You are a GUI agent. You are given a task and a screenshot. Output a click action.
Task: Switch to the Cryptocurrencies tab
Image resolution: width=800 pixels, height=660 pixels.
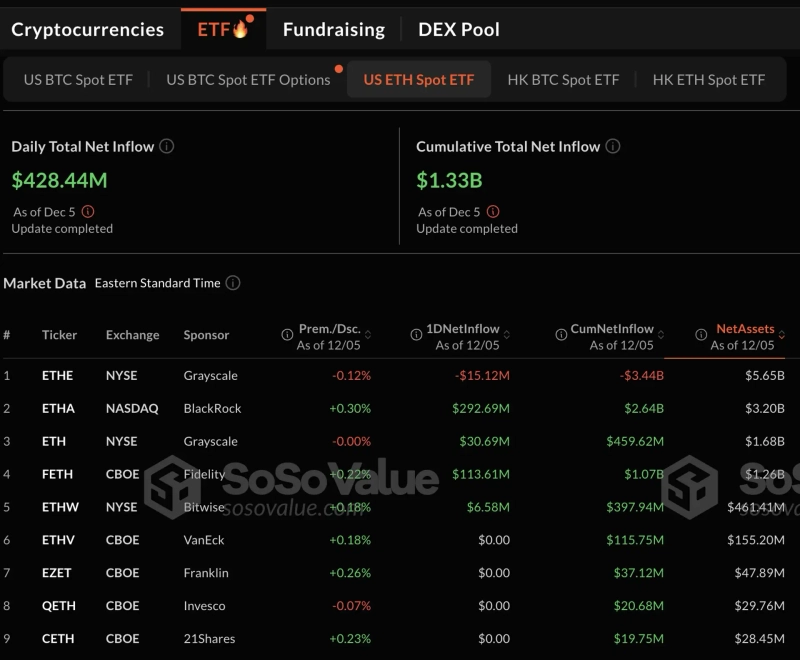[87, 29]
